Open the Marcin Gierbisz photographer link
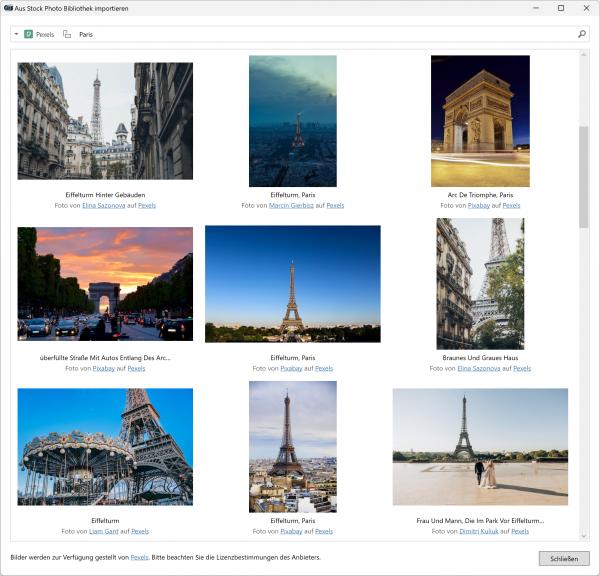Screen dimensions: 600x576 (291, 205)
